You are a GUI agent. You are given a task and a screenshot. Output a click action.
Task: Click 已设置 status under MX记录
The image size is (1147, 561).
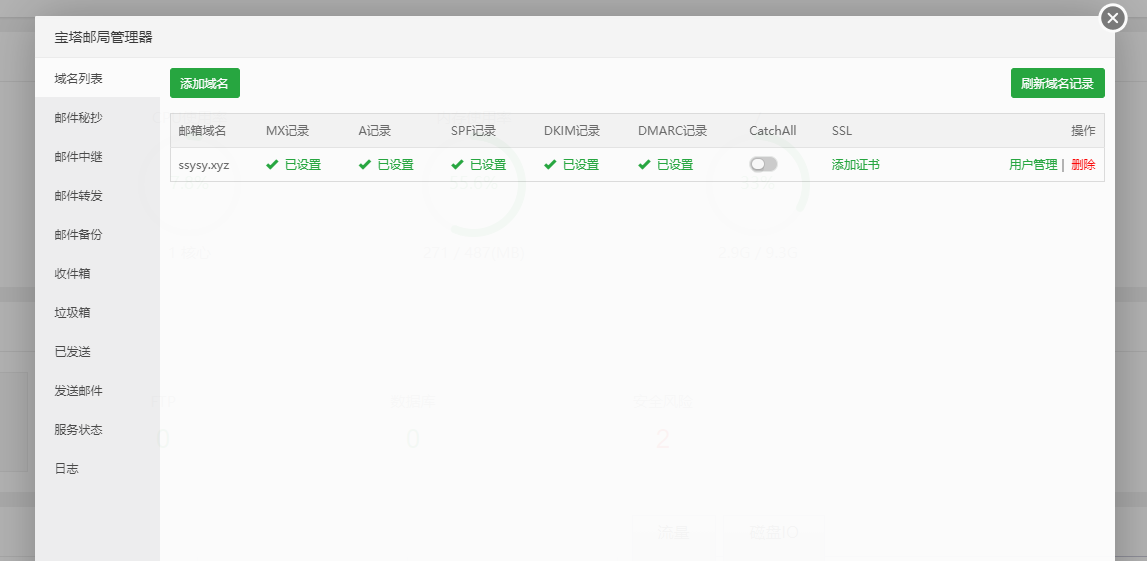(303, 165)
